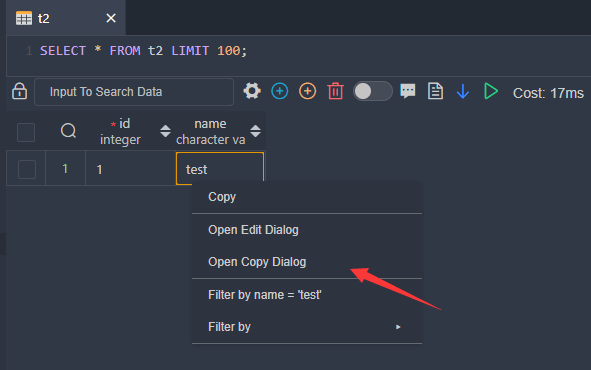The image size is (591, 370).
Task: Choose Open Copy Dialog menu entry
Action: click(x=307, y=262)
